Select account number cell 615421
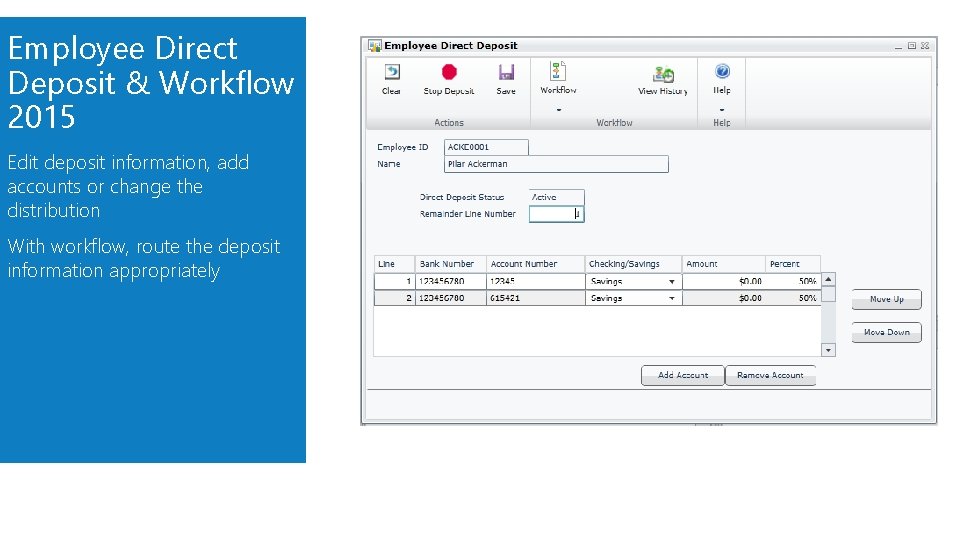The height and width of the screenshot is (540, 960). tap(536, 298)
